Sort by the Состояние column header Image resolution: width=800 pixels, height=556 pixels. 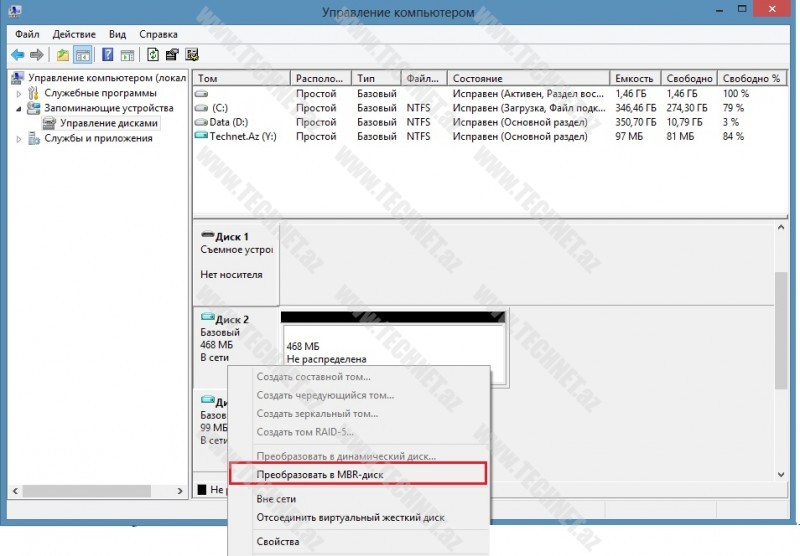click(528, 78)
